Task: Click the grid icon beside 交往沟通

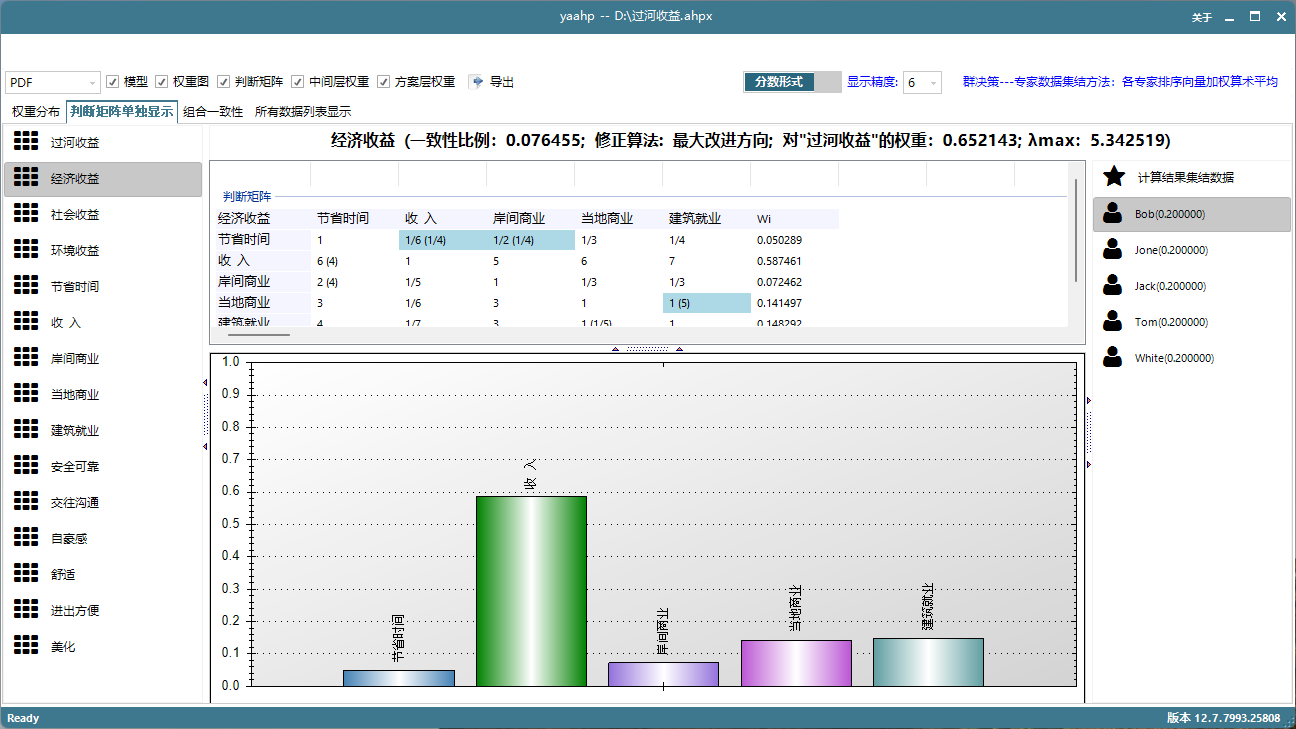Action: point(27,501)
